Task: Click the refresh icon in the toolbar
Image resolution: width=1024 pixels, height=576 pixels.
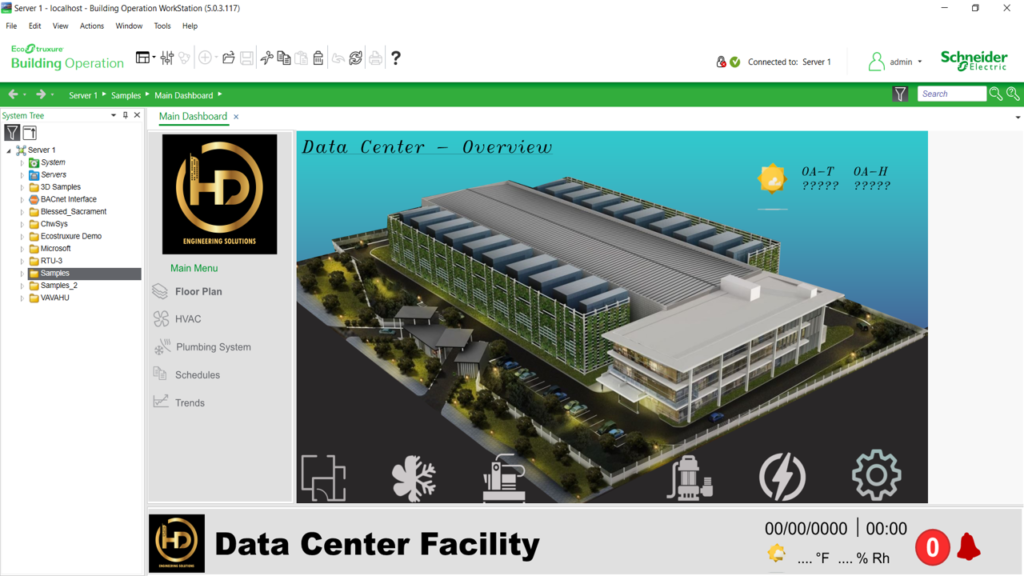Action: click(x=355, y=58)
